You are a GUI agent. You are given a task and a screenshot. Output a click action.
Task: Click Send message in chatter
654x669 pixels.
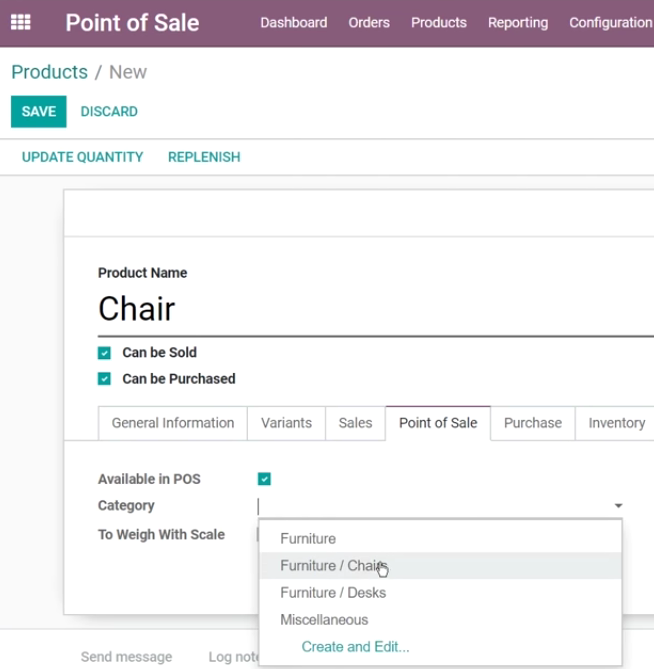(126, 657)
